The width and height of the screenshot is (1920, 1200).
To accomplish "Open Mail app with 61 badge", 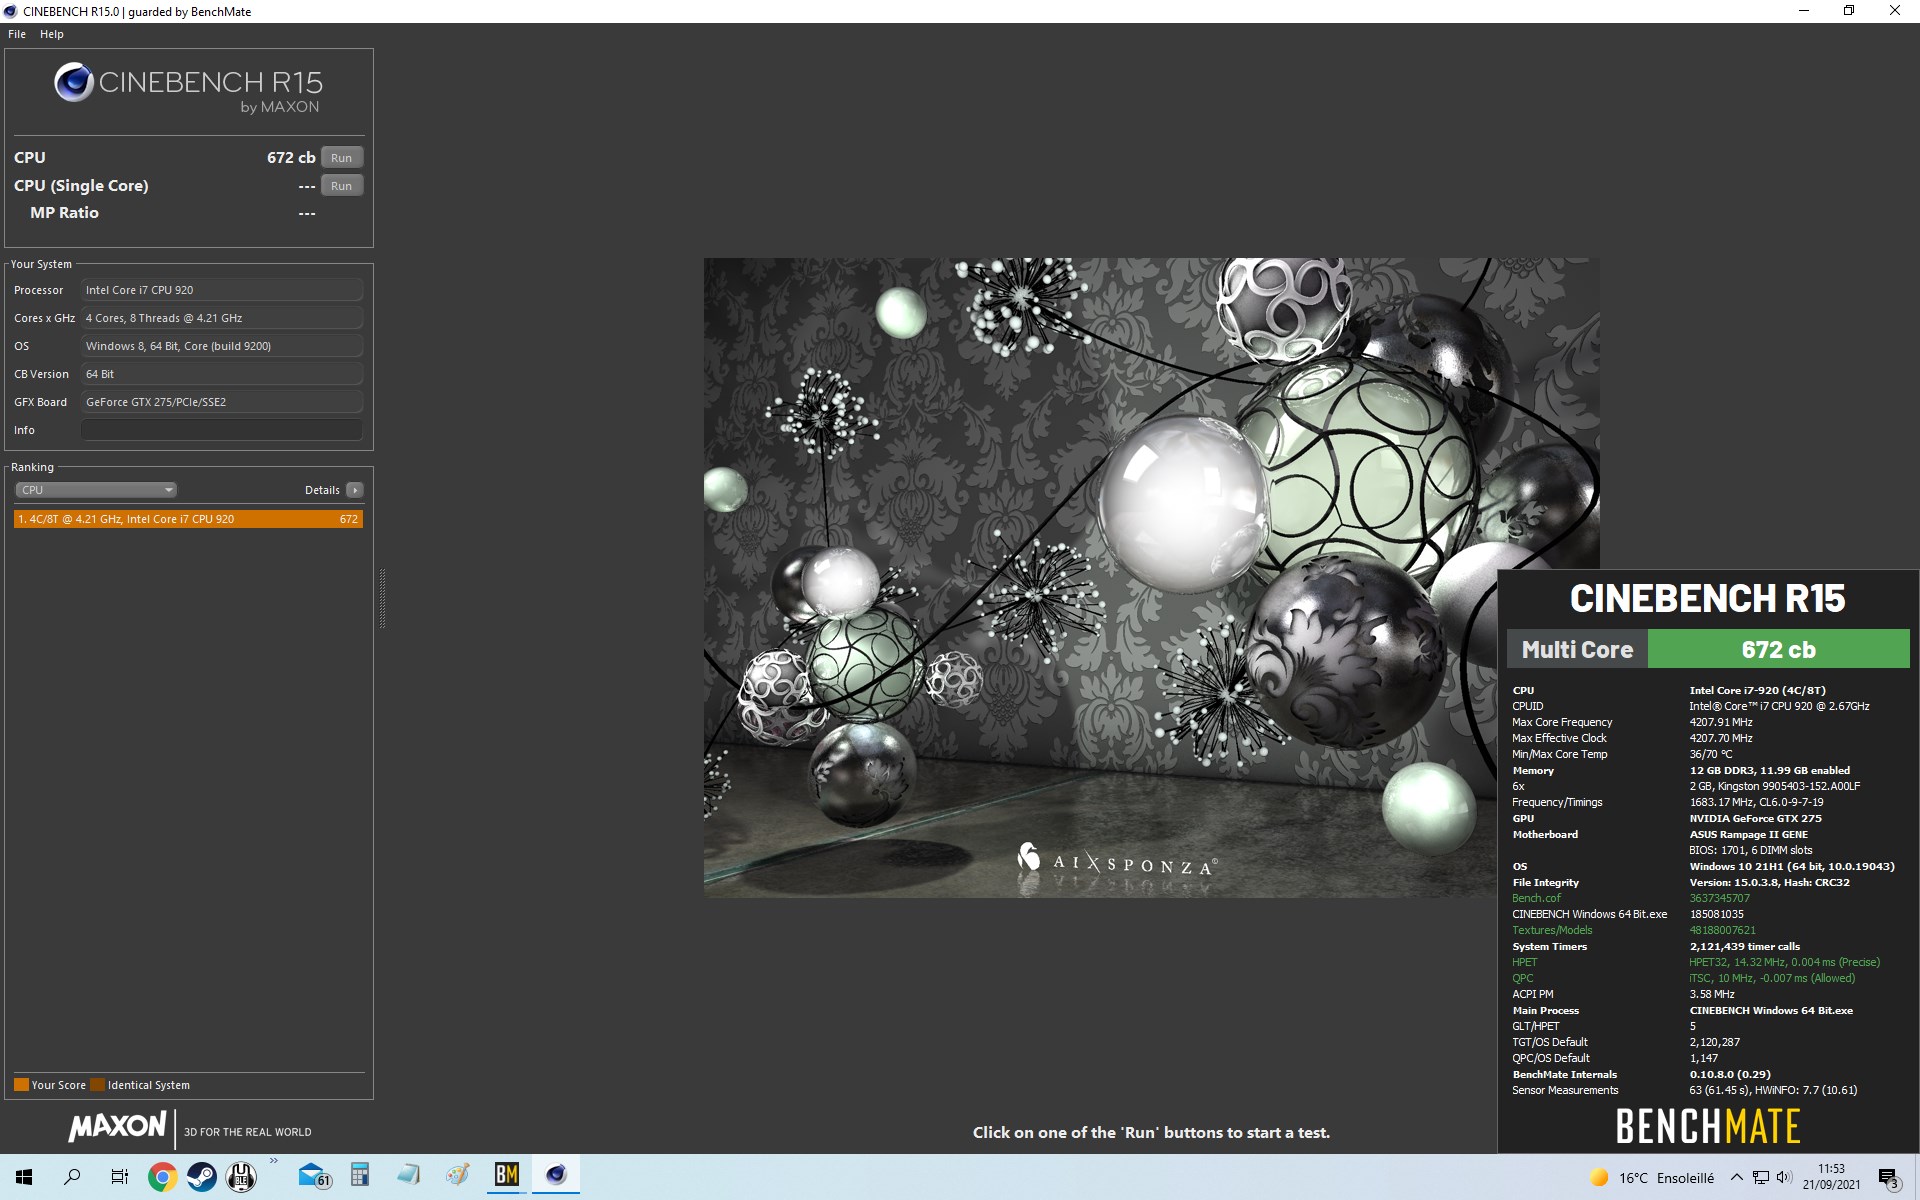I will point(314,1176).
